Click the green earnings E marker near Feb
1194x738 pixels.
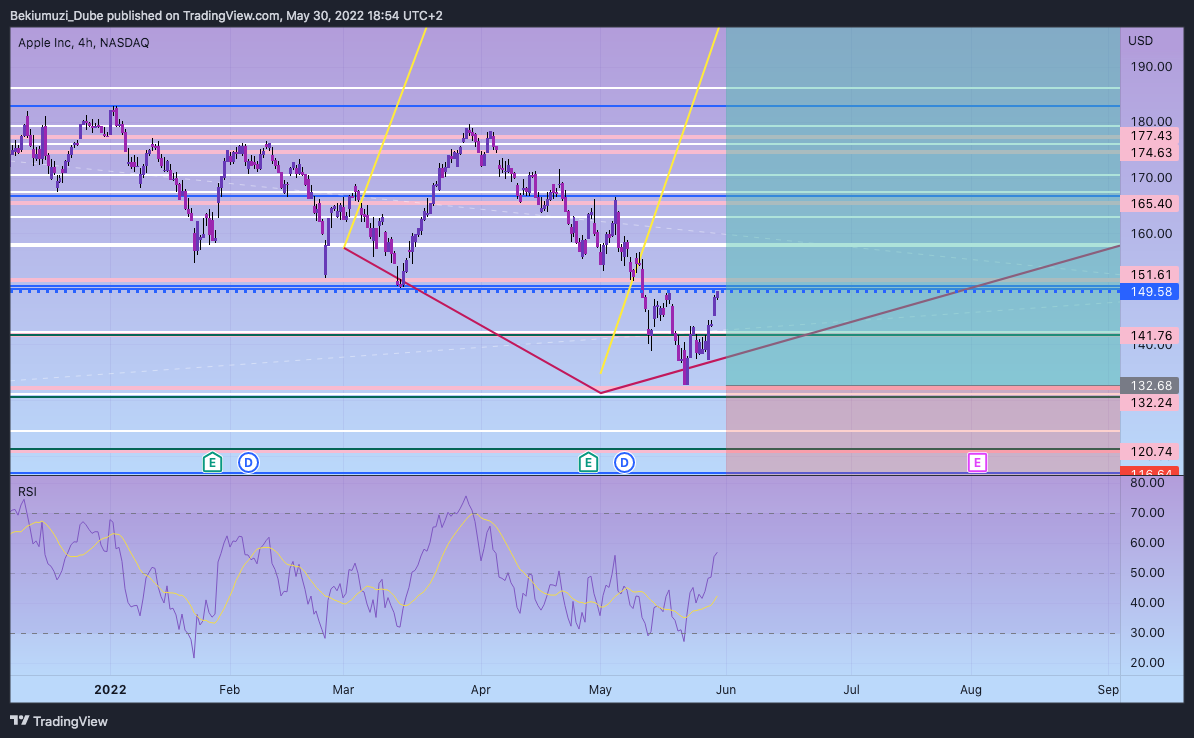212,462
